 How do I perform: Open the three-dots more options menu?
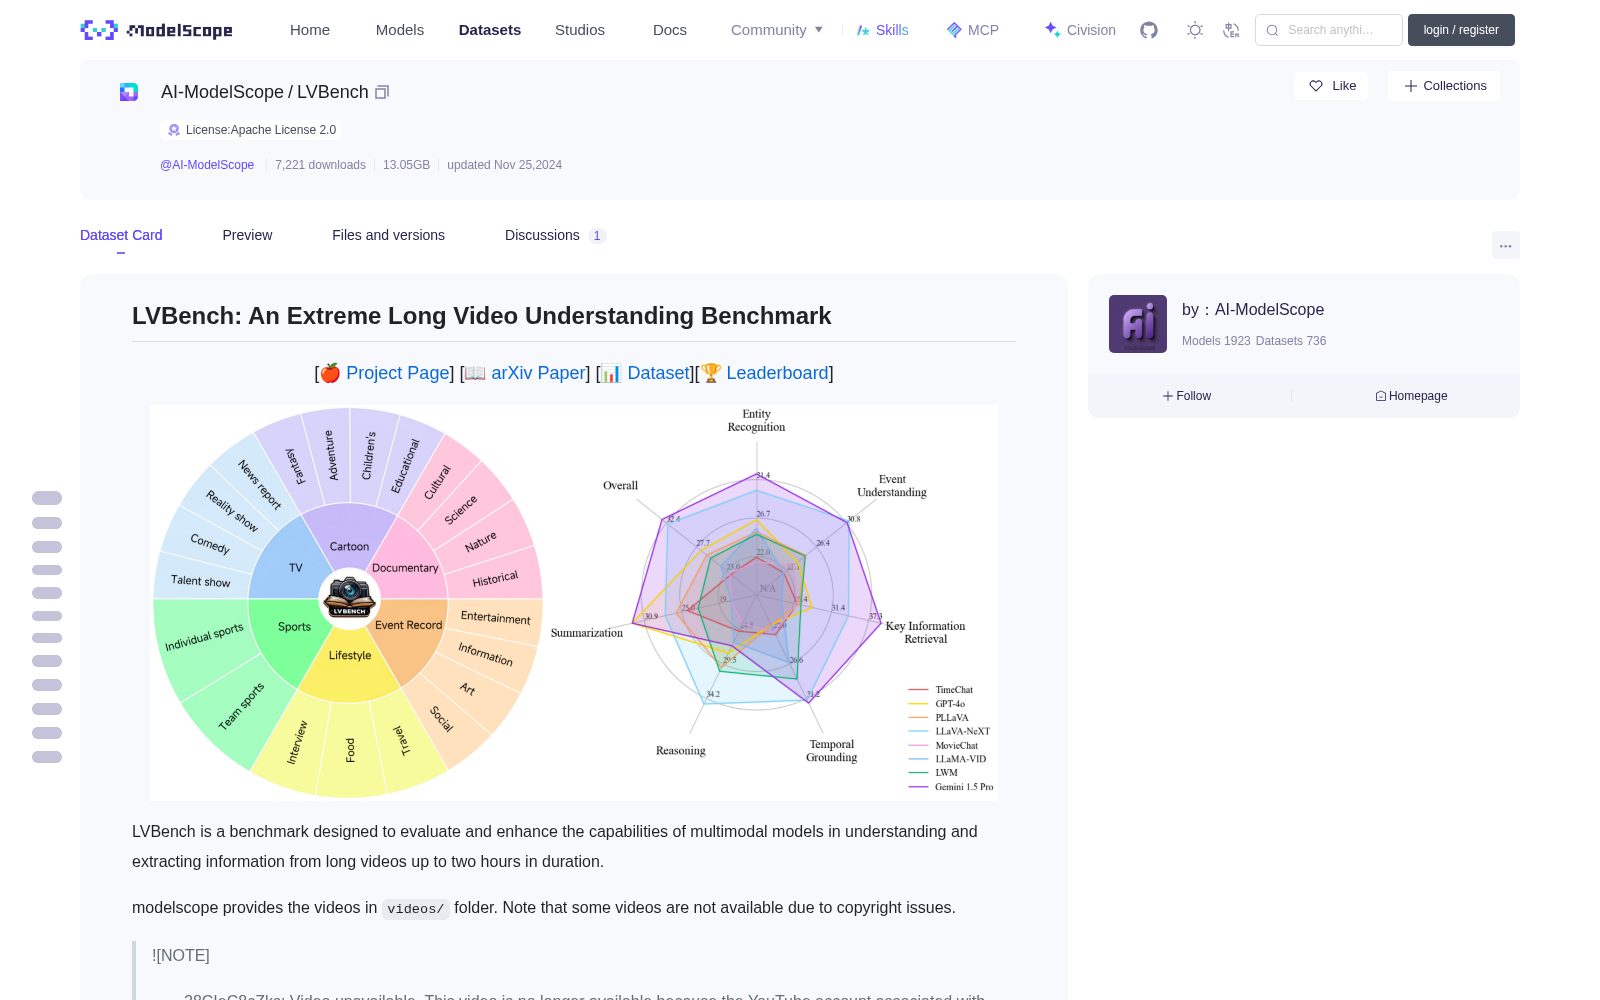[x=1505, y=245]
